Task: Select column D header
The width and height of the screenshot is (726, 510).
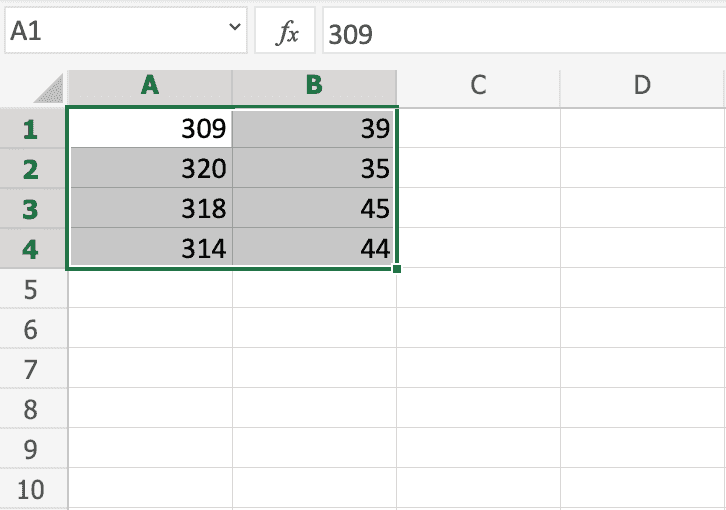Action: pyautogui.click(x=642, y=86)
